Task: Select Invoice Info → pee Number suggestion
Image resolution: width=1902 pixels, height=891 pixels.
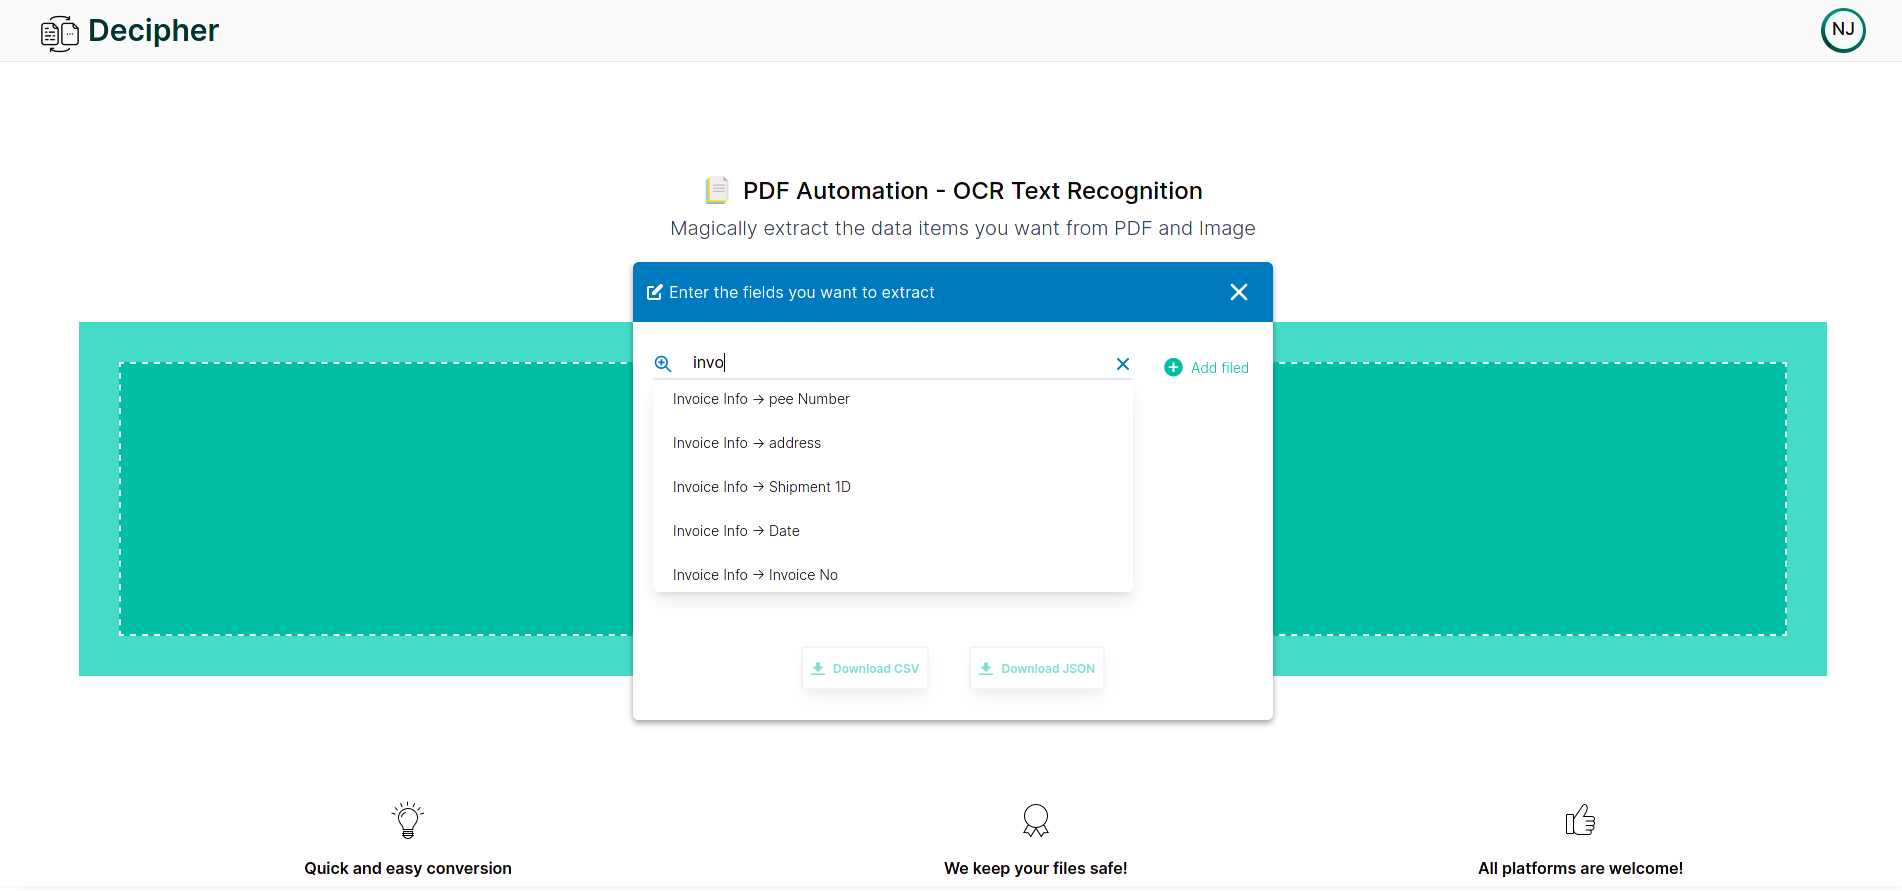Action: [893, 399]
